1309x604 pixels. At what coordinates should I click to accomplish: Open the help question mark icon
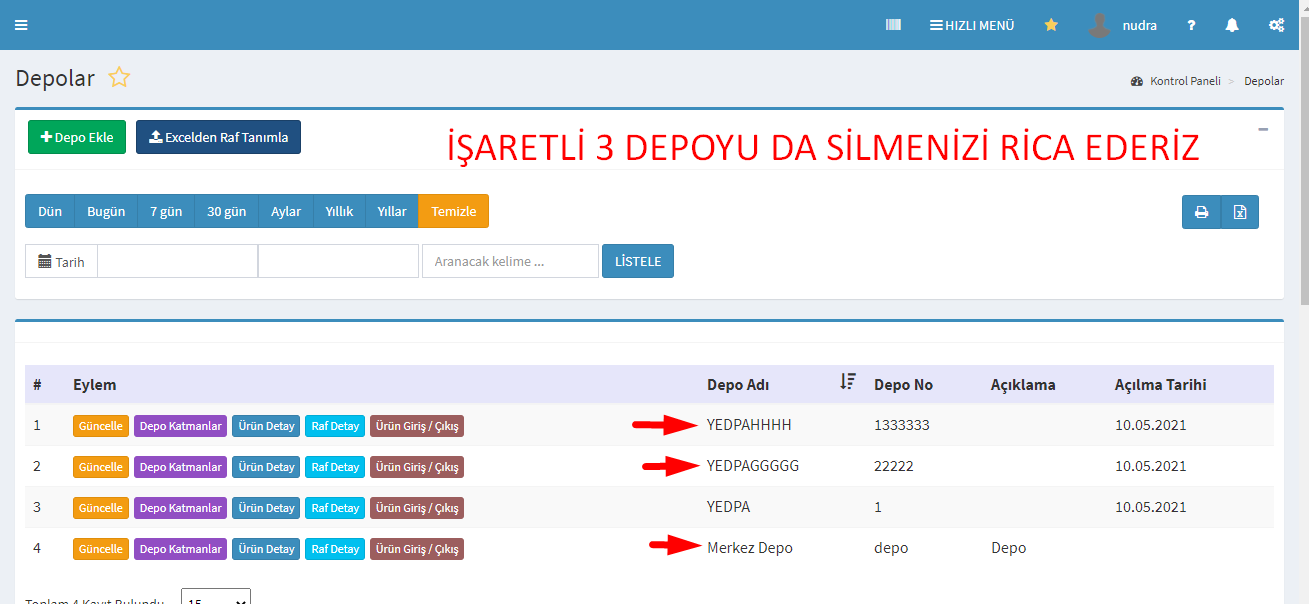[1191, 25]
